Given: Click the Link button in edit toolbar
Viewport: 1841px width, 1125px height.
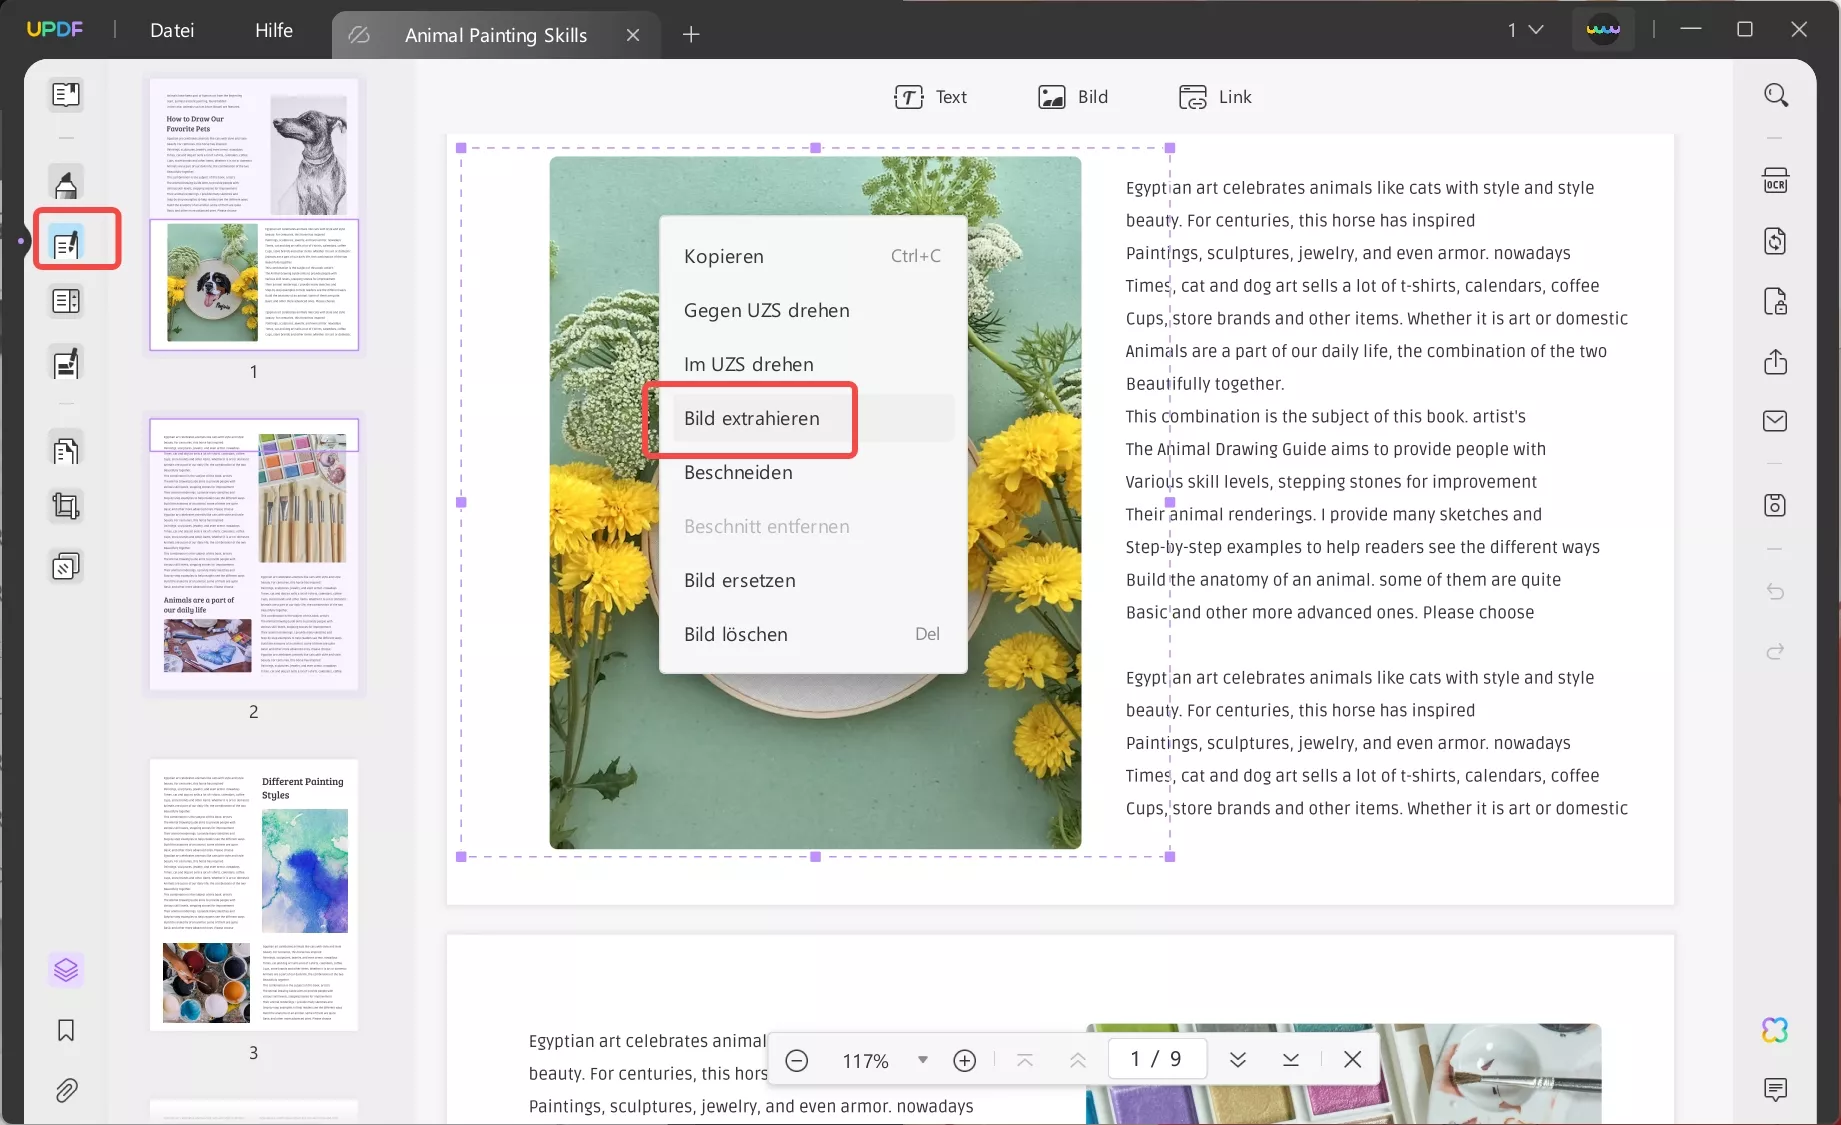Looking at the screenshot, I should coord(1215,97).
